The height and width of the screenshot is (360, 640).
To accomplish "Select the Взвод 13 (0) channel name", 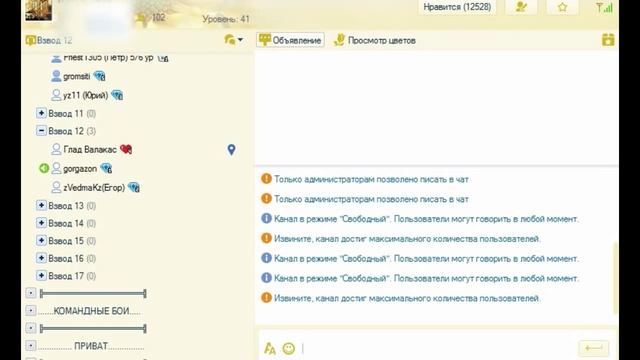I will [x=72, y=206].
